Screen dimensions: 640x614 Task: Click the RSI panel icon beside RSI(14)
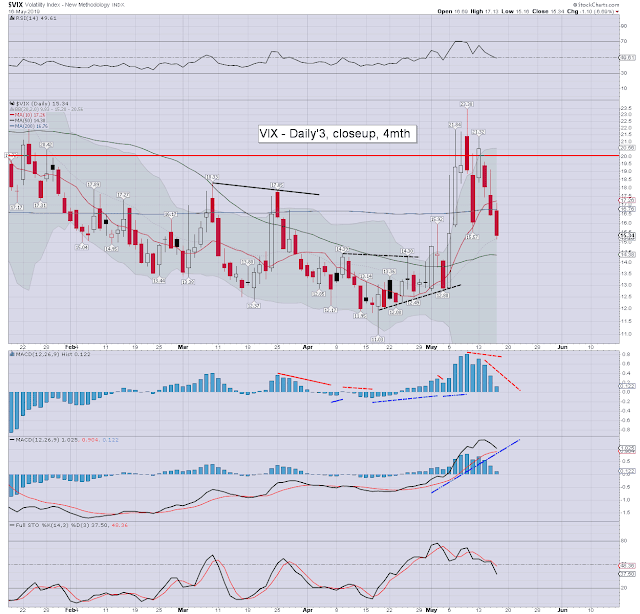(12, 18)
